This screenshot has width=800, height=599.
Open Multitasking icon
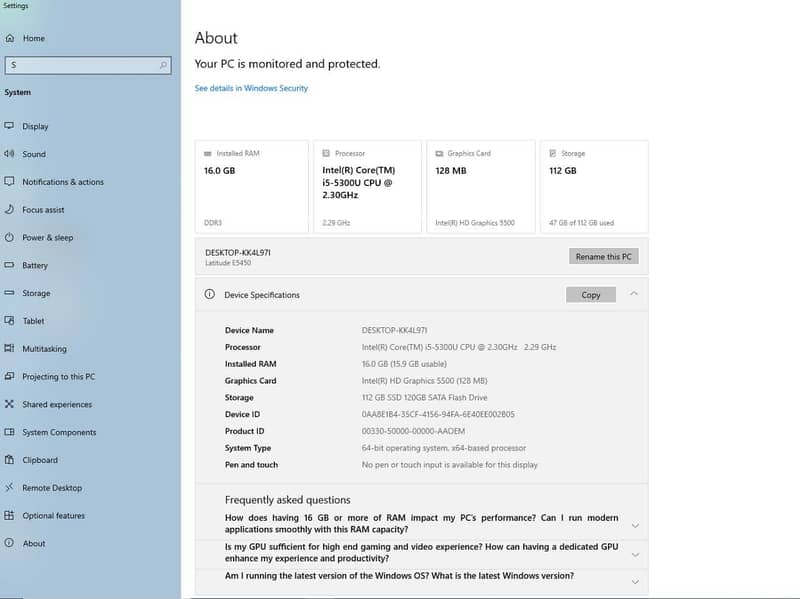click(9, 348)
